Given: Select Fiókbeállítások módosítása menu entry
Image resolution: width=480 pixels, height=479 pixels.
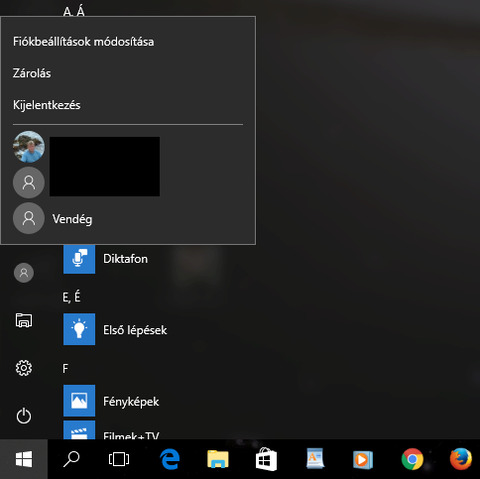Looking at the screenshot, I should point(83,42).
